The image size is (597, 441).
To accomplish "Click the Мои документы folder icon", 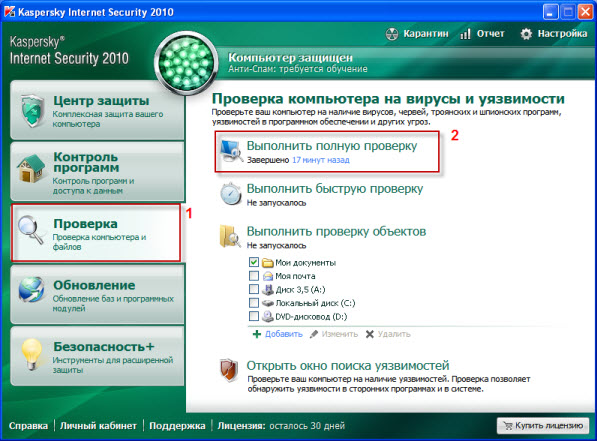I will [268, 263].
